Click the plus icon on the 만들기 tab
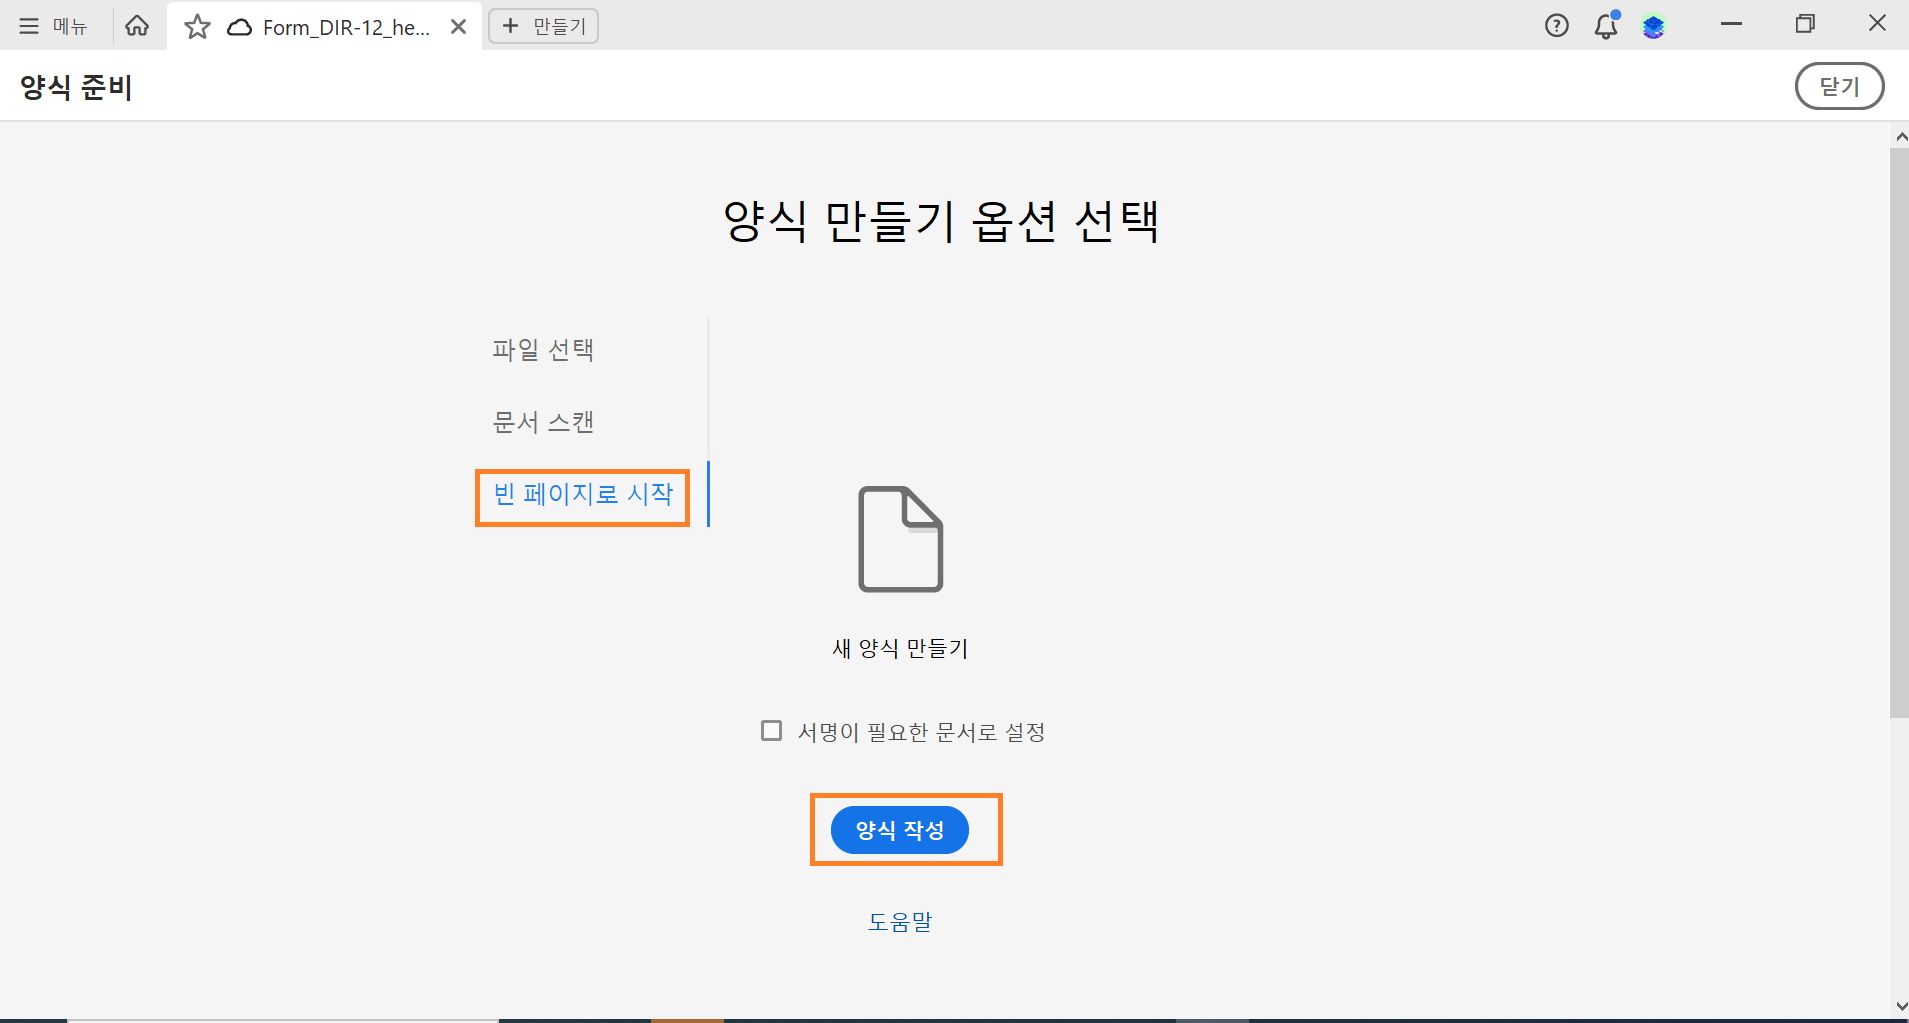 click(512, 25)
